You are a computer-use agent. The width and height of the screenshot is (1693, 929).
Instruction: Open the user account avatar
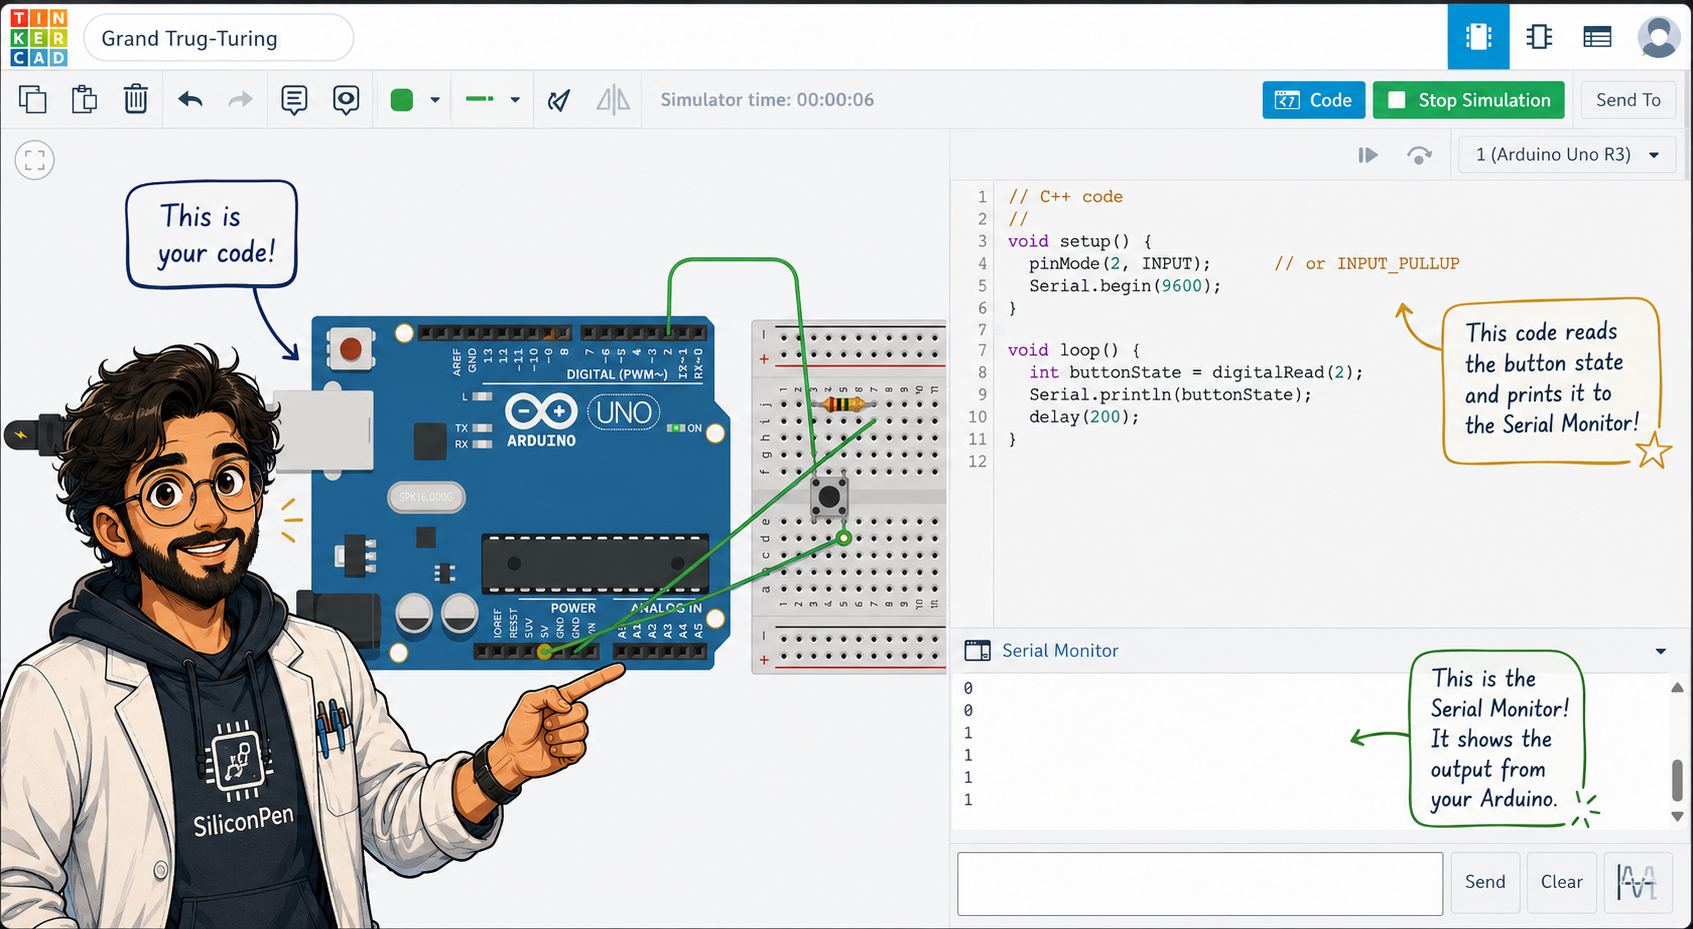pos(1658,37)
